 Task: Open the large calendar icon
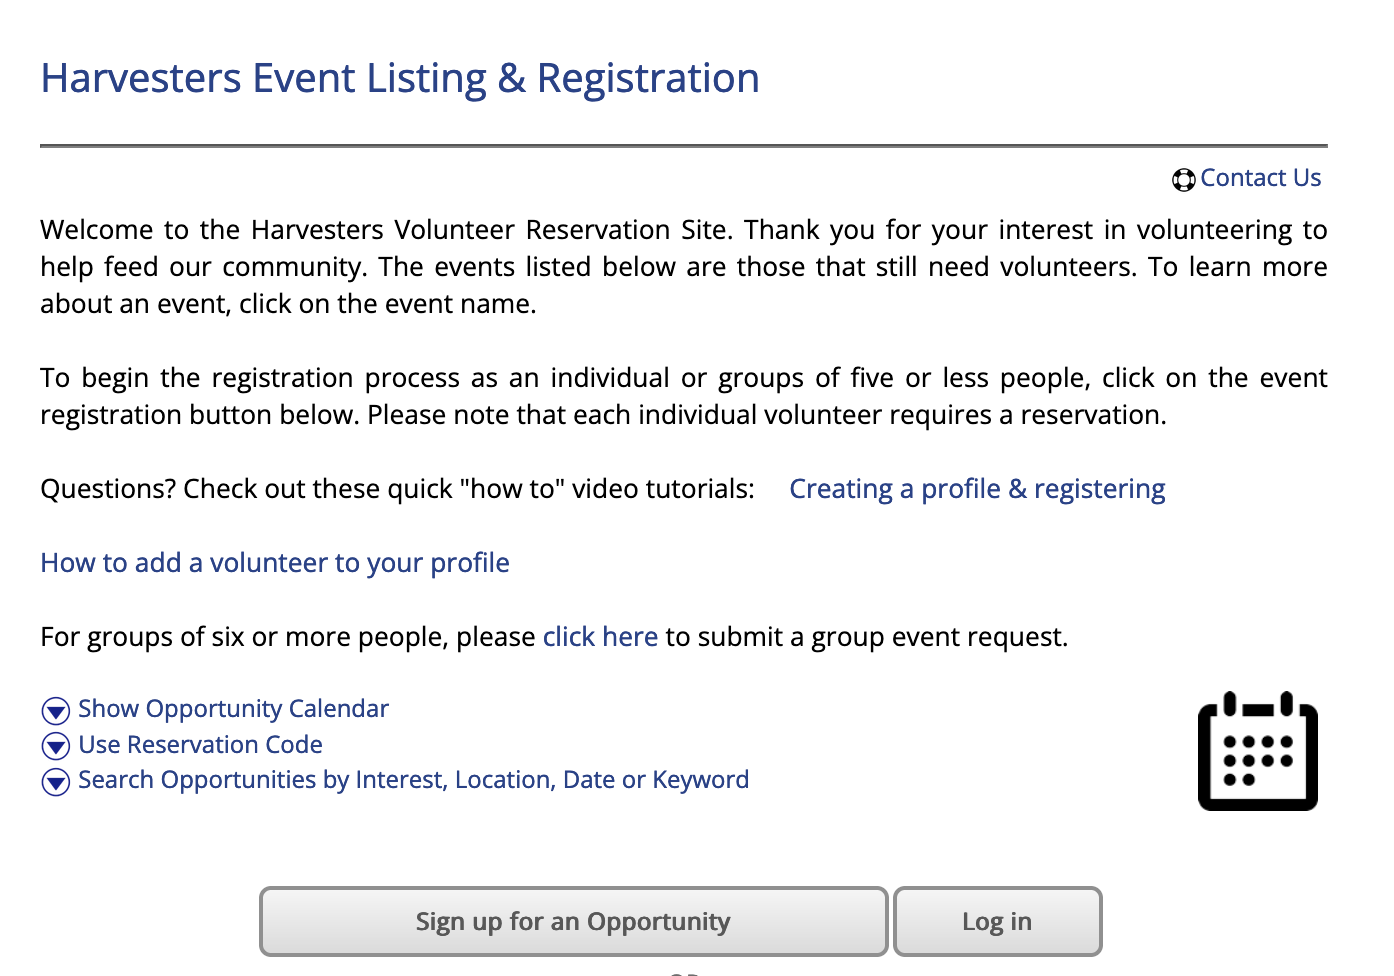tap(1258, 751)
